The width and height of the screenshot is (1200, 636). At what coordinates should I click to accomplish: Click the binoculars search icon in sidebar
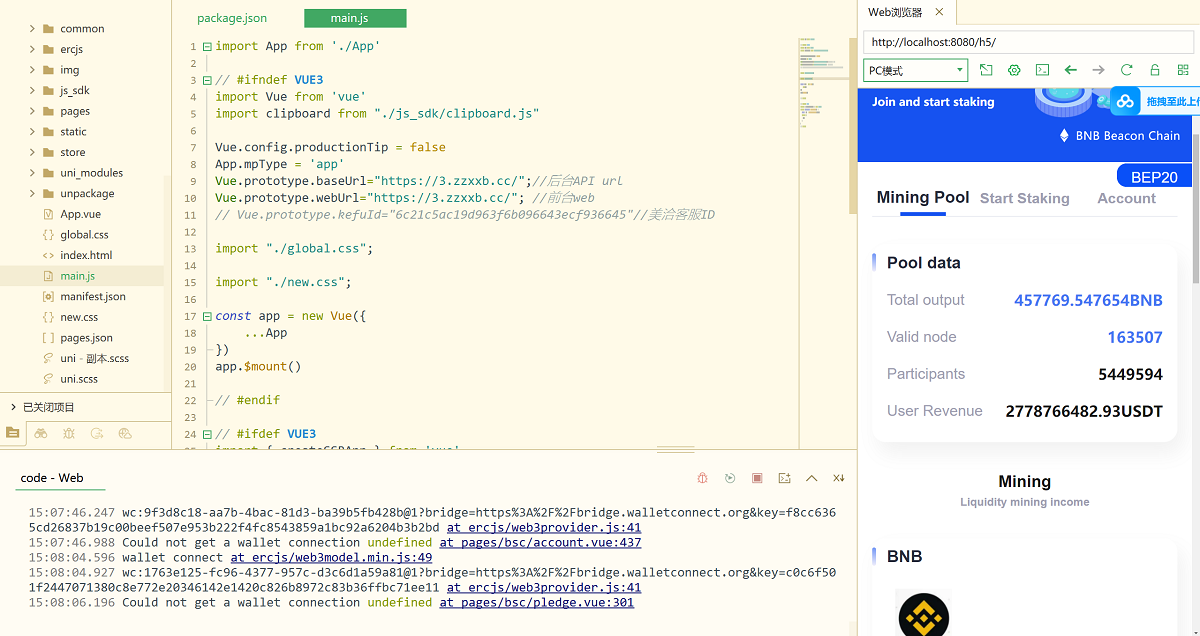(41, 433)
